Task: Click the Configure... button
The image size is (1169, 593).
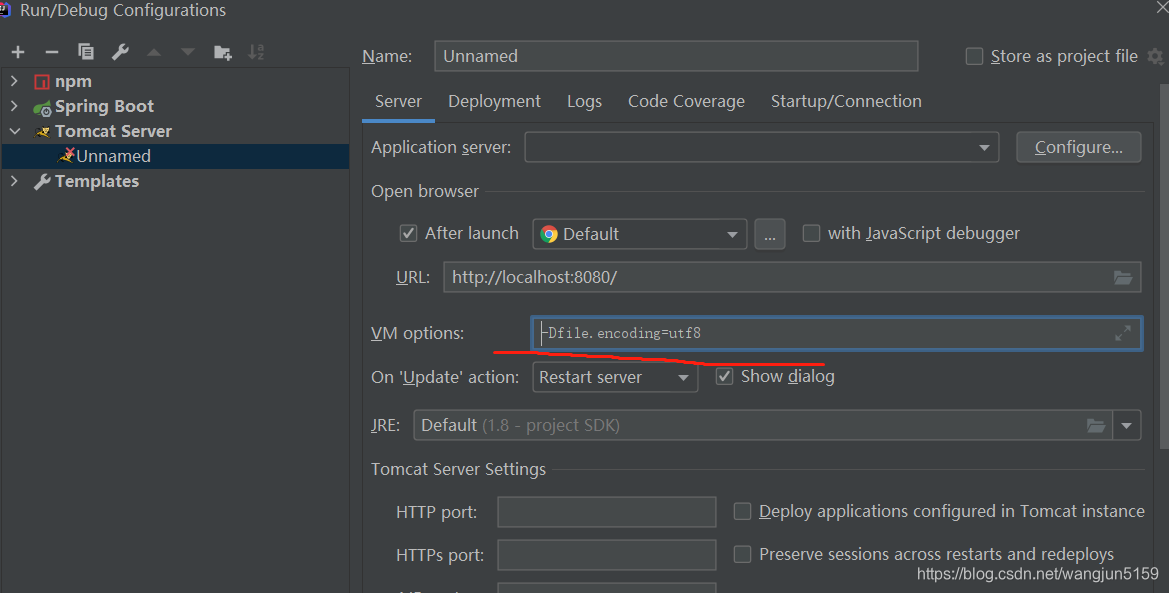Action: tap(1079, 147)
